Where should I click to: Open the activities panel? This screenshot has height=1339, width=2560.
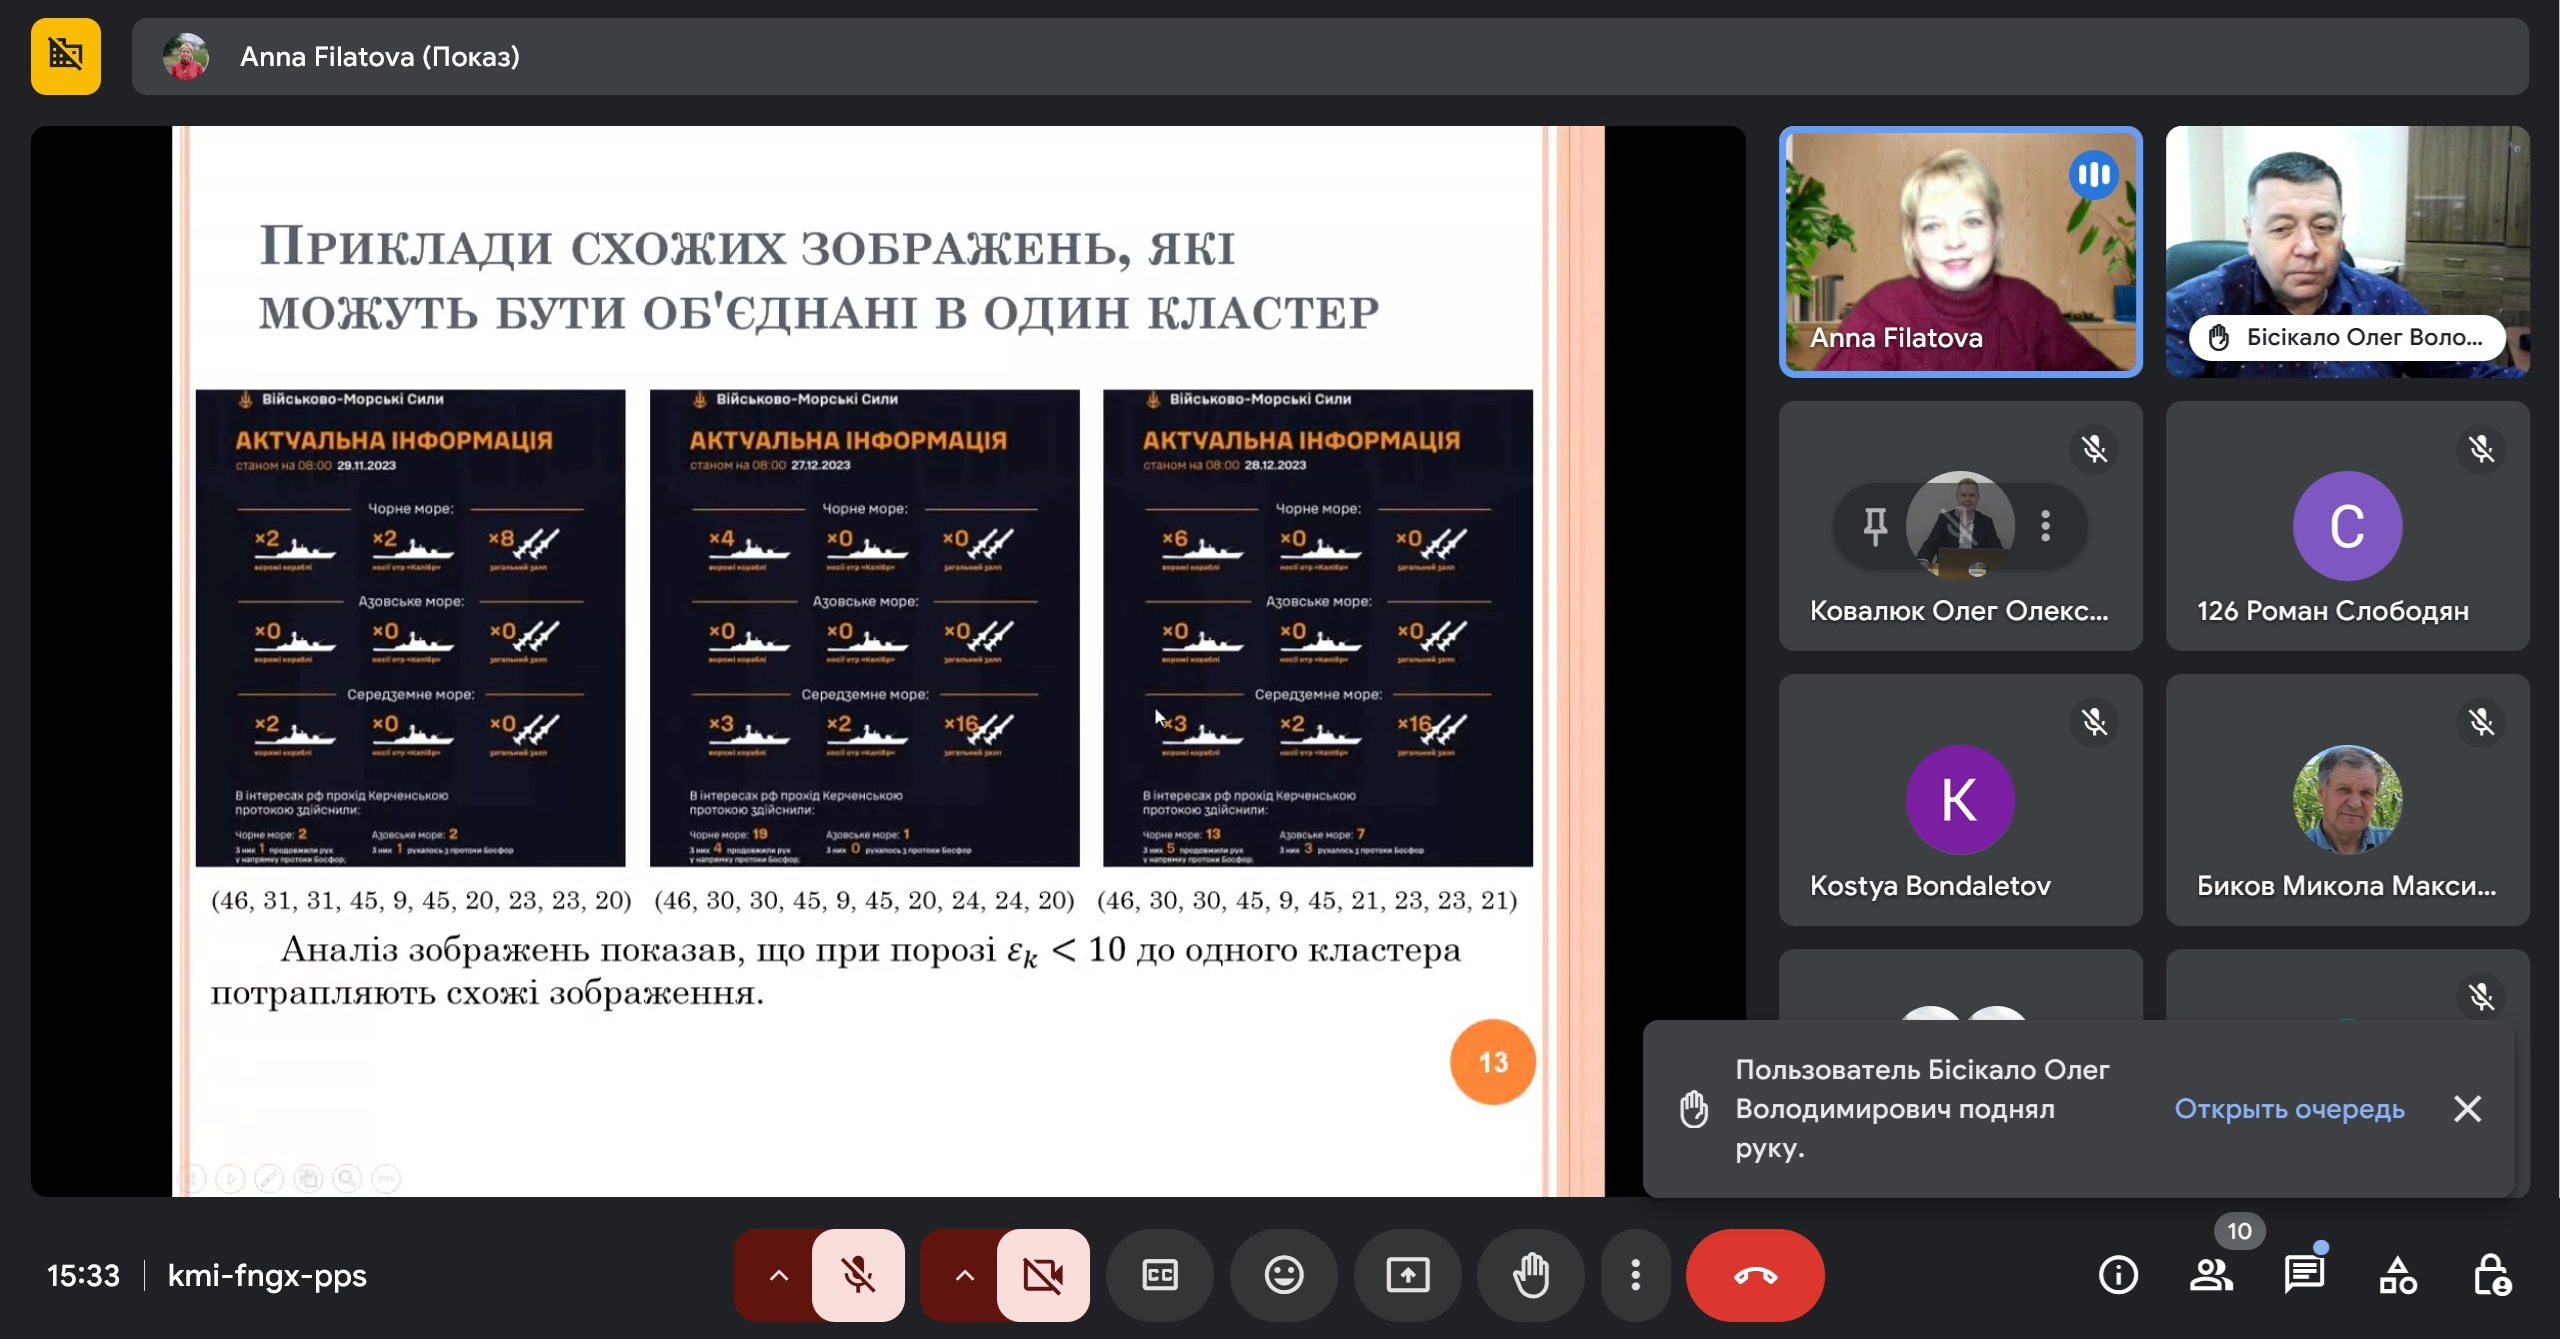click(x=2398, y=1275)
